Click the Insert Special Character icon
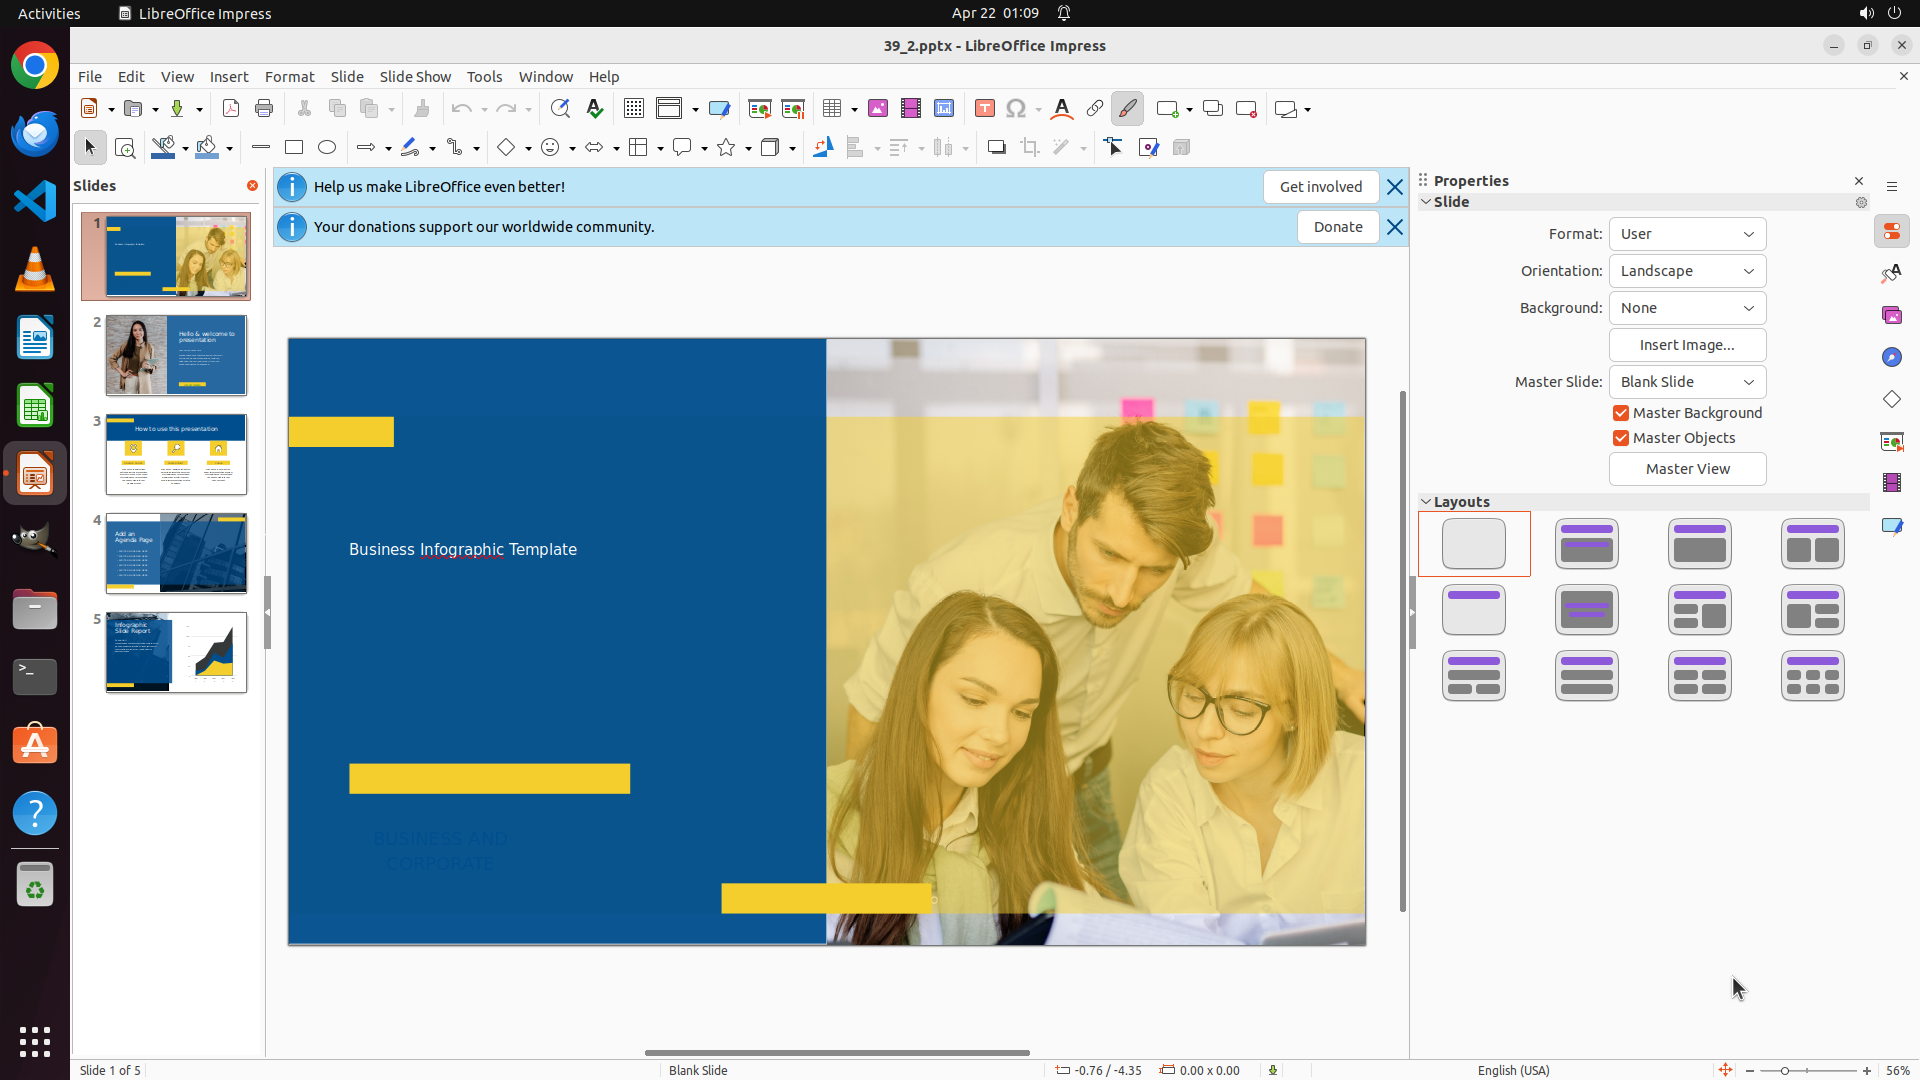This screenshot has width=1920, height=1080. click(1016, 109)
